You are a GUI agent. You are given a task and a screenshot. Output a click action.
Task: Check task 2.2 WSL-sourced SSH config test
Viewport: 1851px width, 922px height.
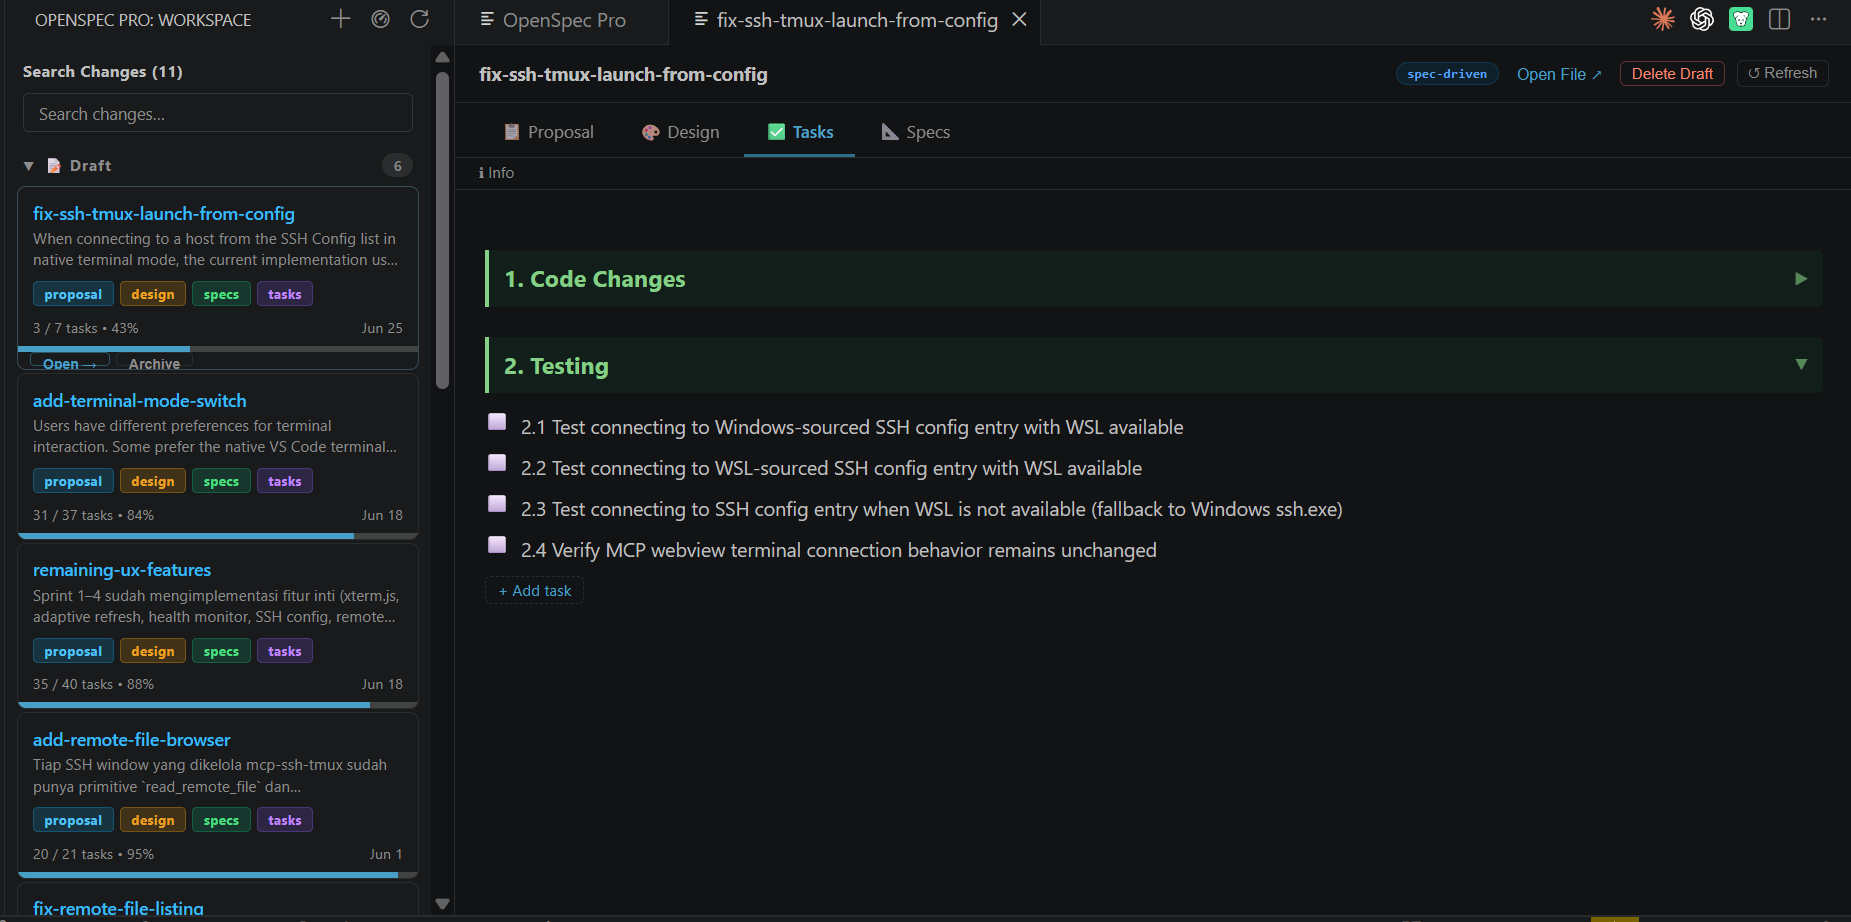click(497, 463)
